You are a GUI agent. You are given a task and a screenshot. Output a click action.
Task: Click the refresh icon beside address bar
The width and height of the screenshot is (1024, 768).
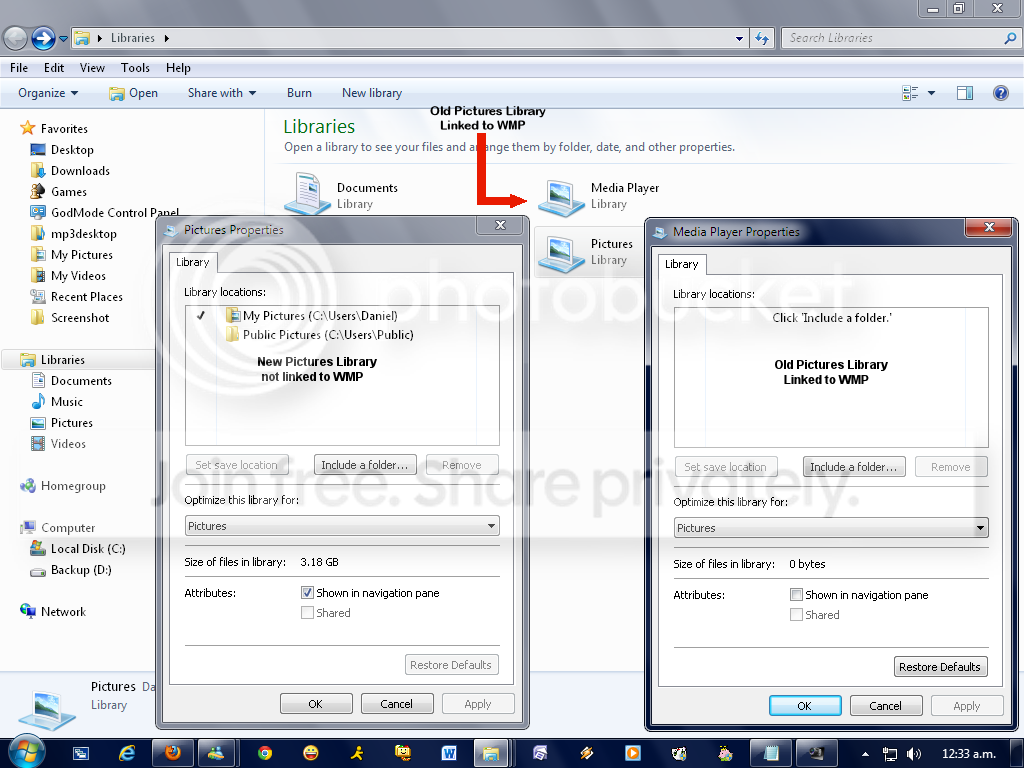[761, 39]
